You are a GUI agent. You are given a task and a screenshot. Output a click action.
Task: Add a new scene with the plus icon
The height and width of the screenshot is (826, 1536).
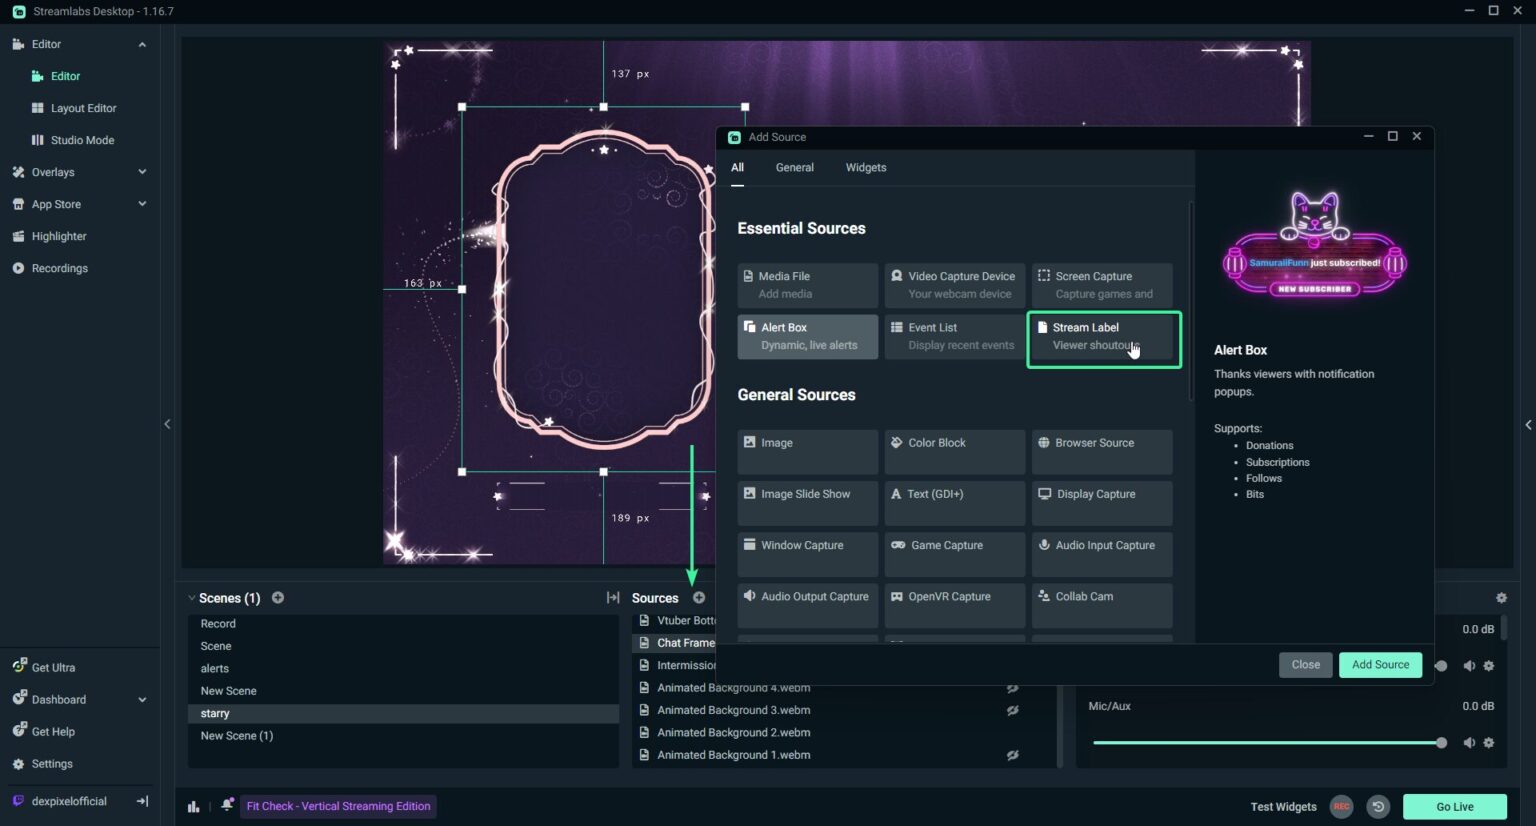click(278, 597)
